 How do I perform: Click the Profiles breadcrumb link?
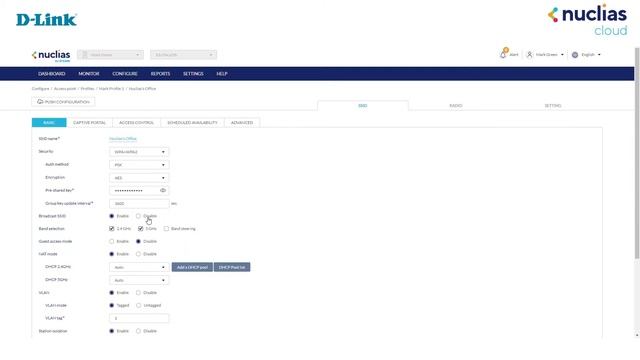(87, 89)
